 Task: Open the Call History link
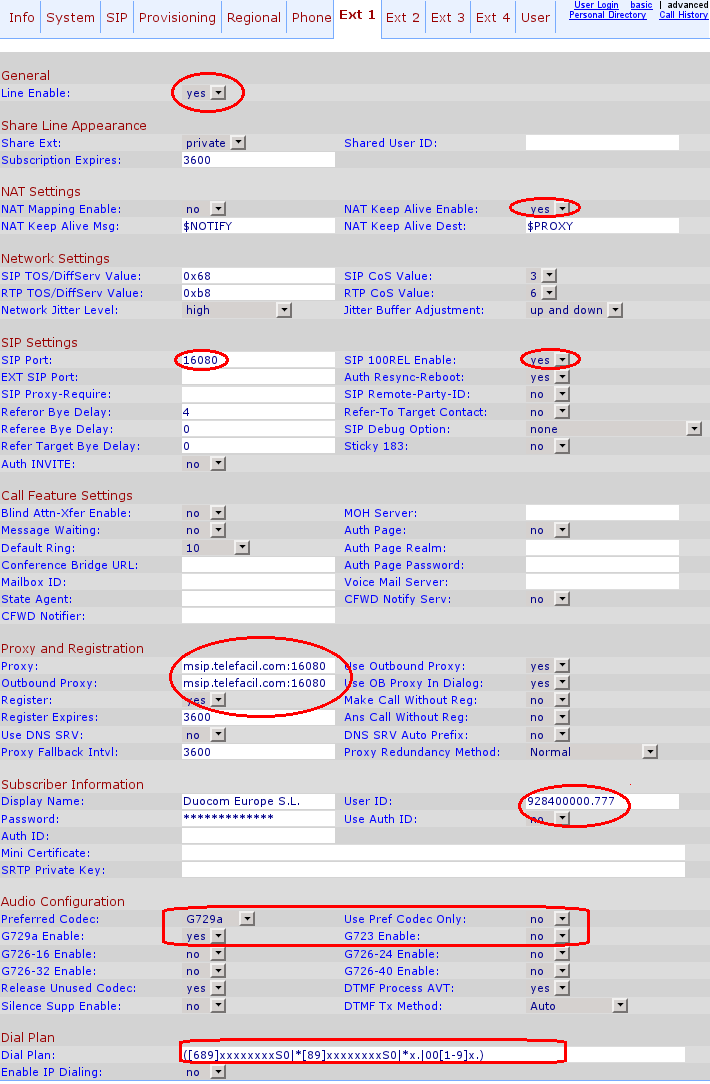(x=683, y=15)
